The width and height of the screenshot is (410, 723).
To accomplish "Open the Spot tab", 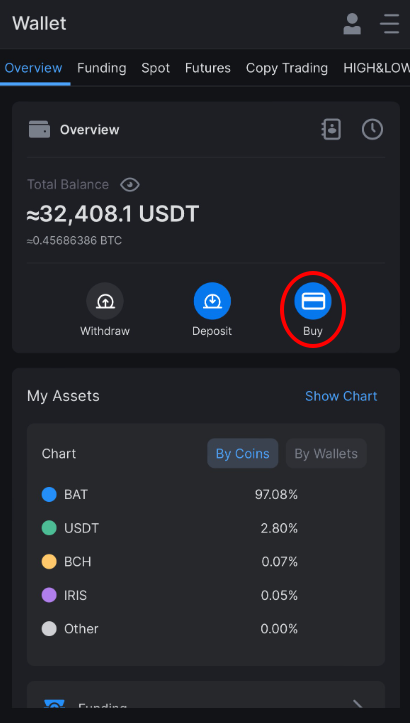I will [155, 68].
